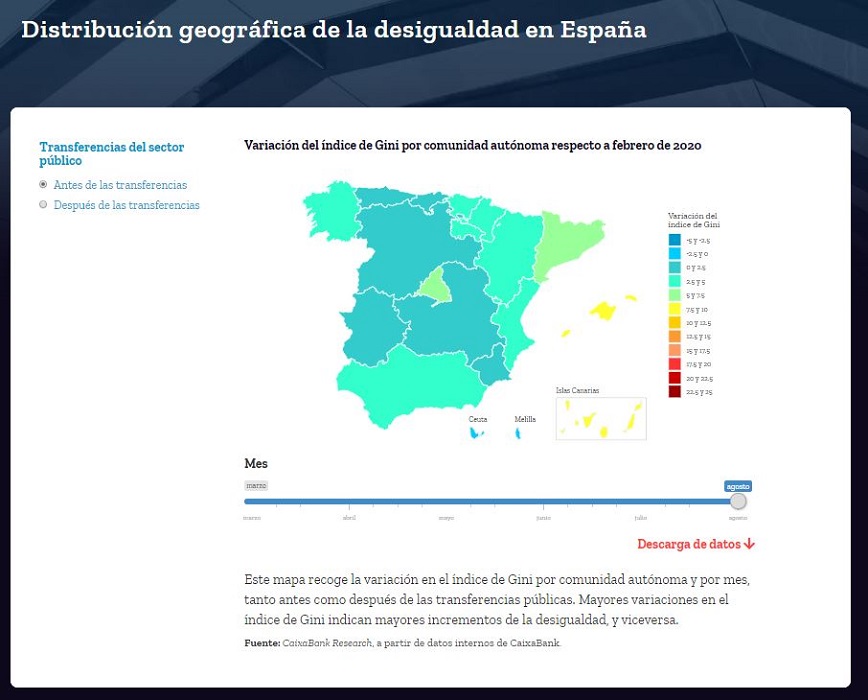Select the 'Después de las transferencias' radio option
This screenshot has height=700, width=868.
(x=43, y=205)
